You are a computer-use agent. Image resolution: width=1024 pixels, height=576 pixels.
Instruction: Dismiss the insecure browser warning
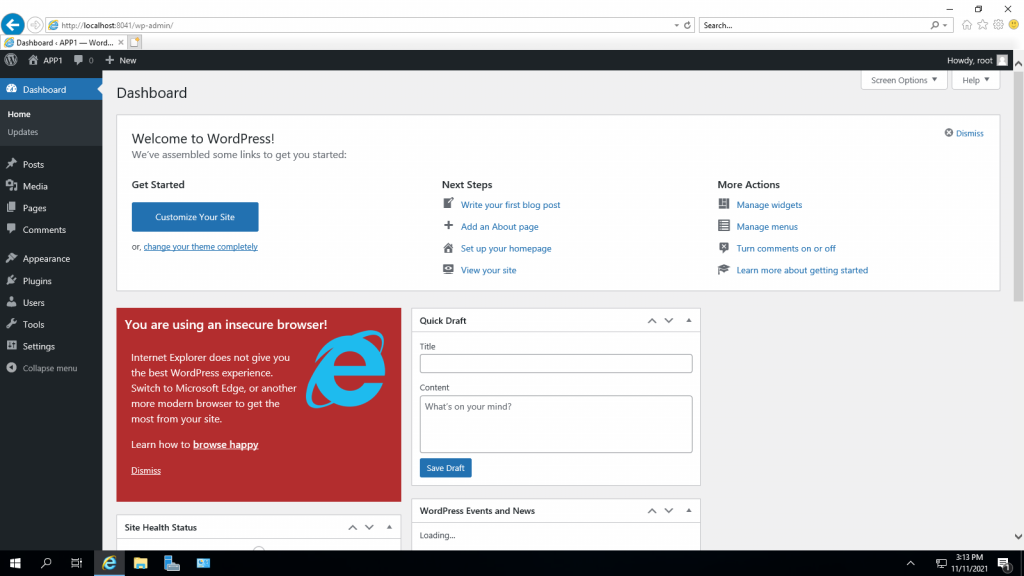pos(146,470)
